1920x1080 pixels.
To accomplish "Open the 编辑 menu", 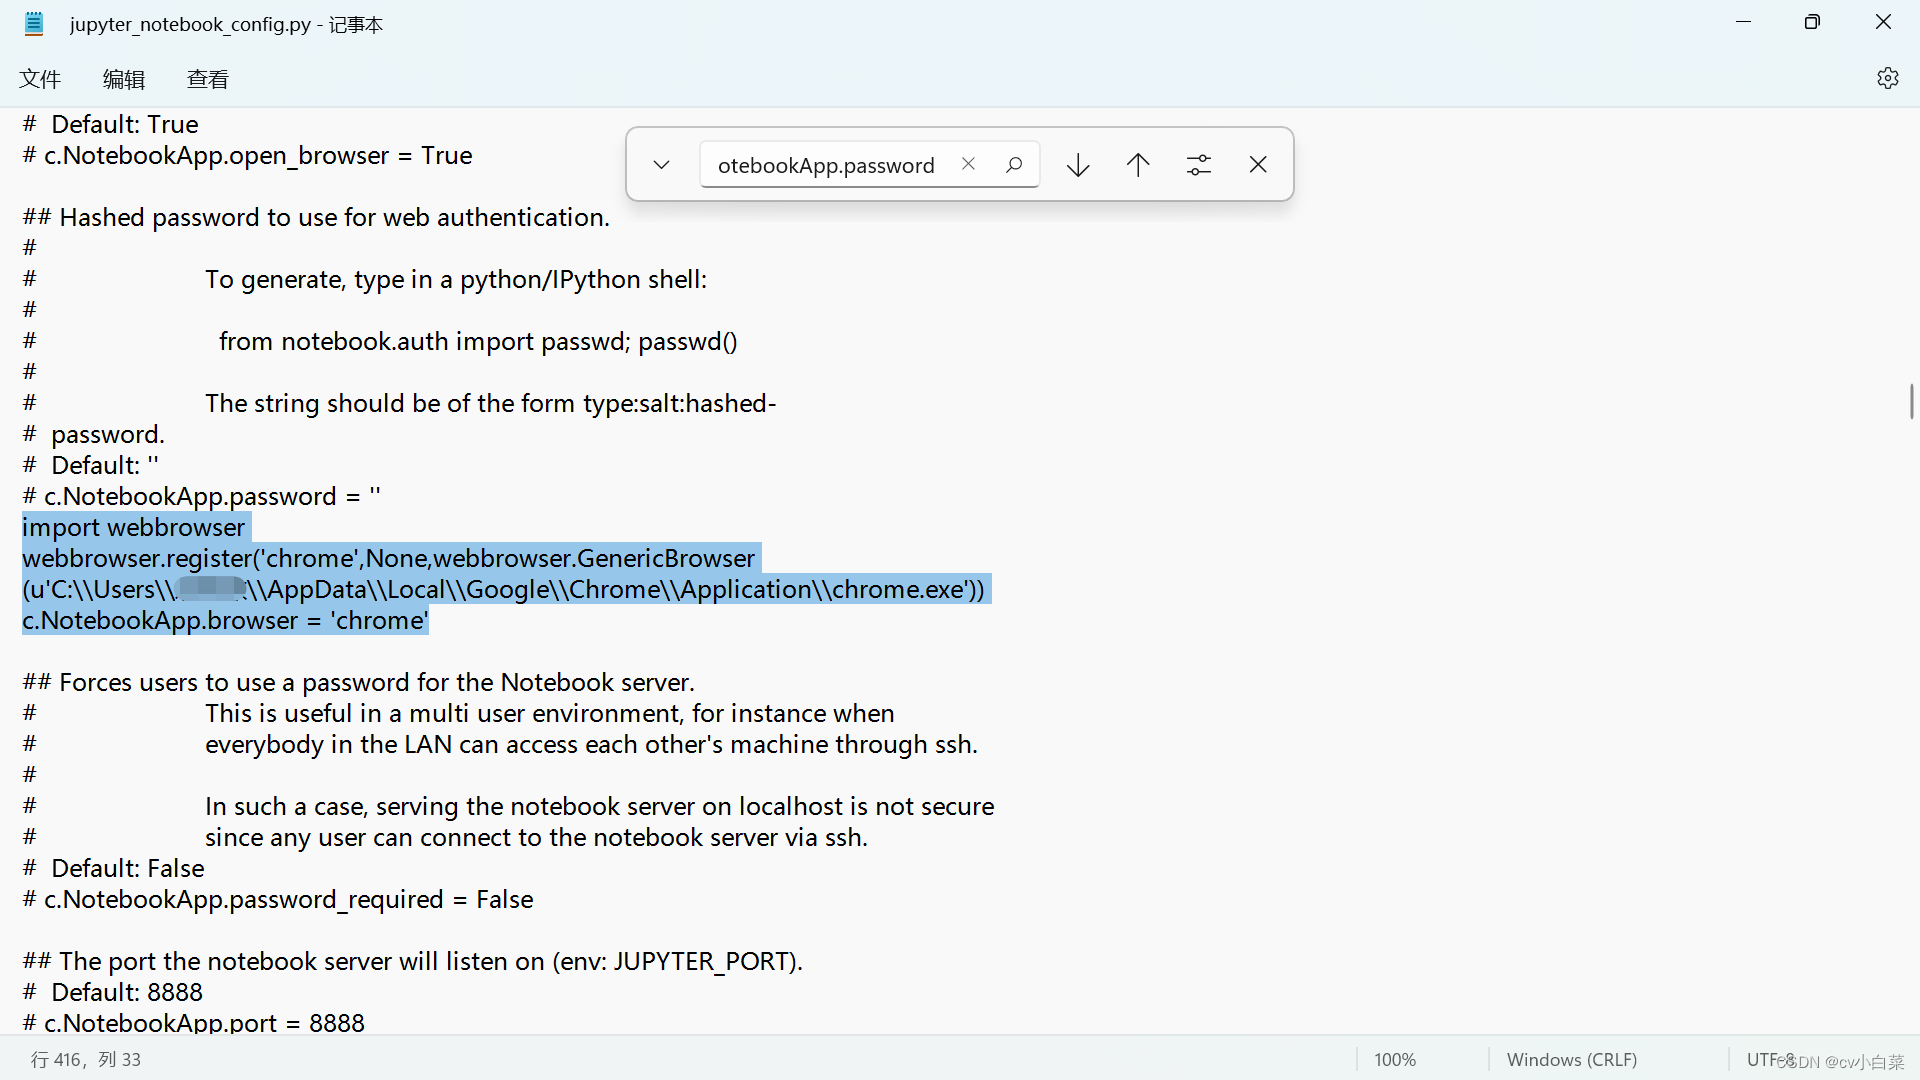I will [x=124, y=79].
